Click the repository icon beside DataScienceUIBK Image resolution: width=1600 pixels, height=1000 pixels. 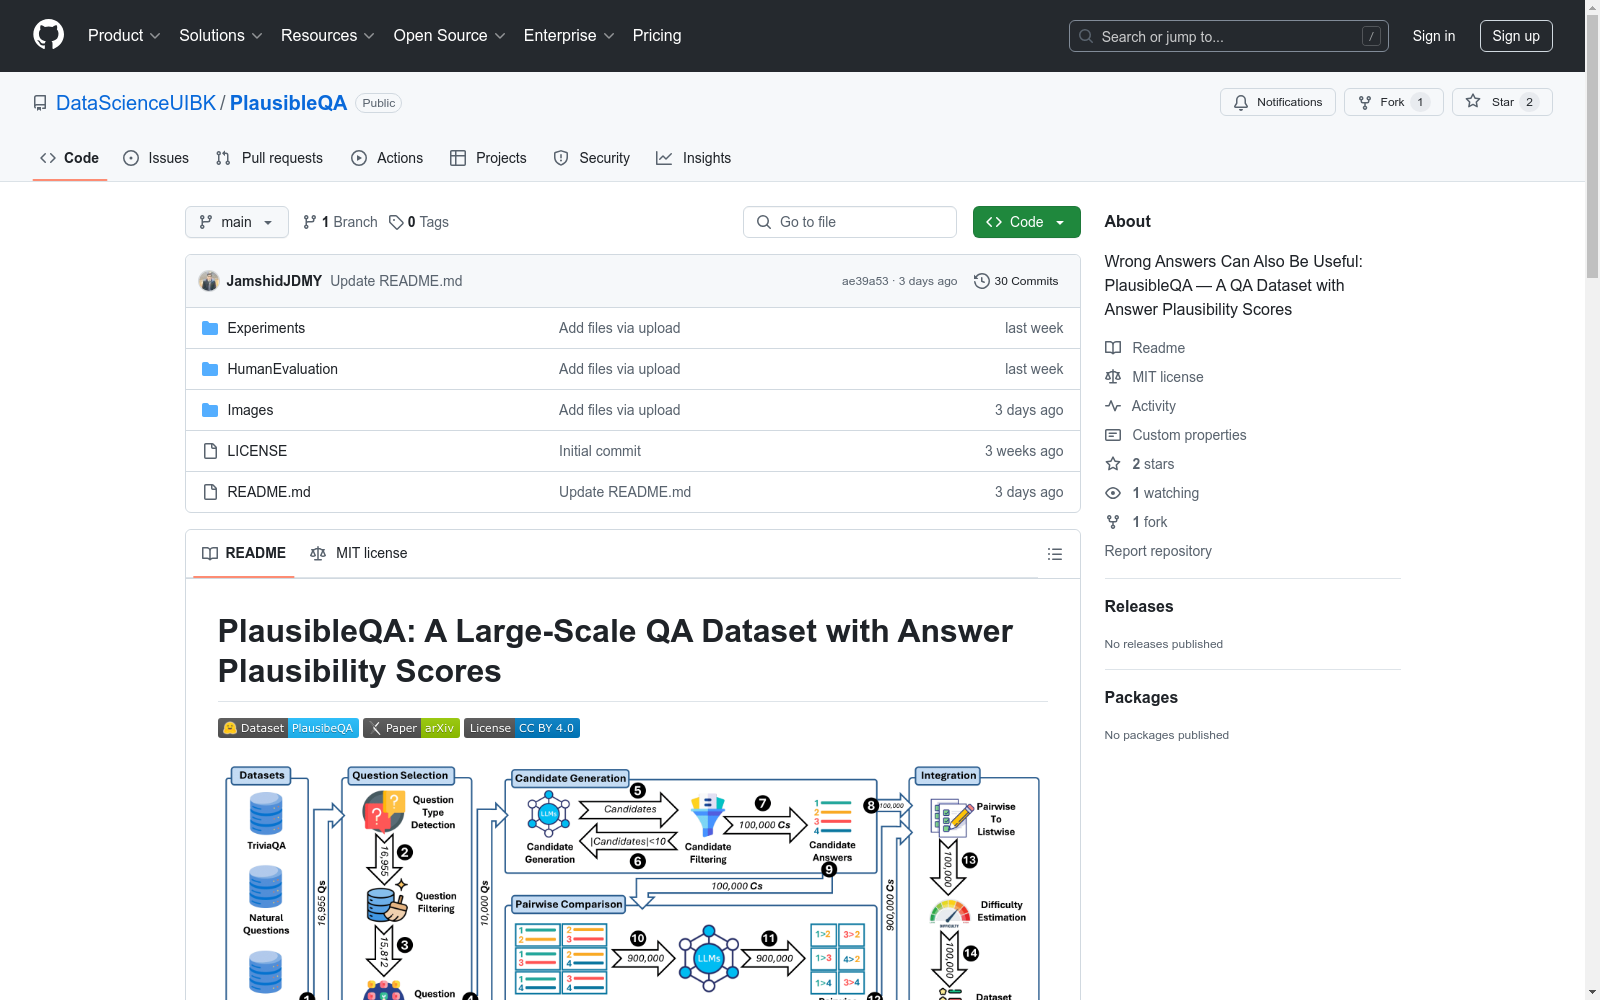pos(40,103)
